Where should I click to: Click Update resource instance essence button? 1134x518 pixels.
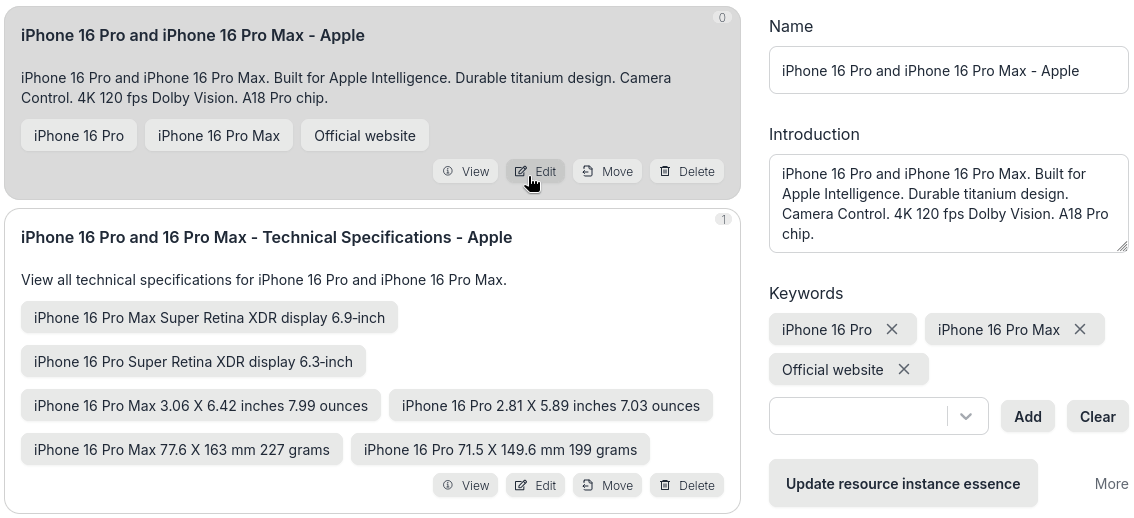[903, 484]
